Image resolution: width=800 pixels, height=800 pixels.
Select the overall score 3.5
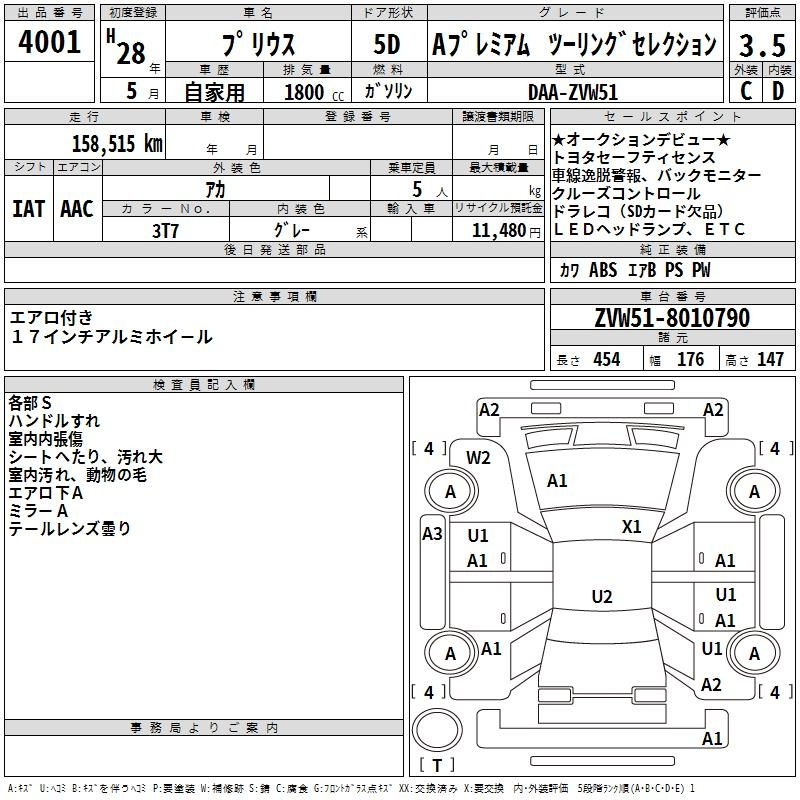(x=762, y=45)
